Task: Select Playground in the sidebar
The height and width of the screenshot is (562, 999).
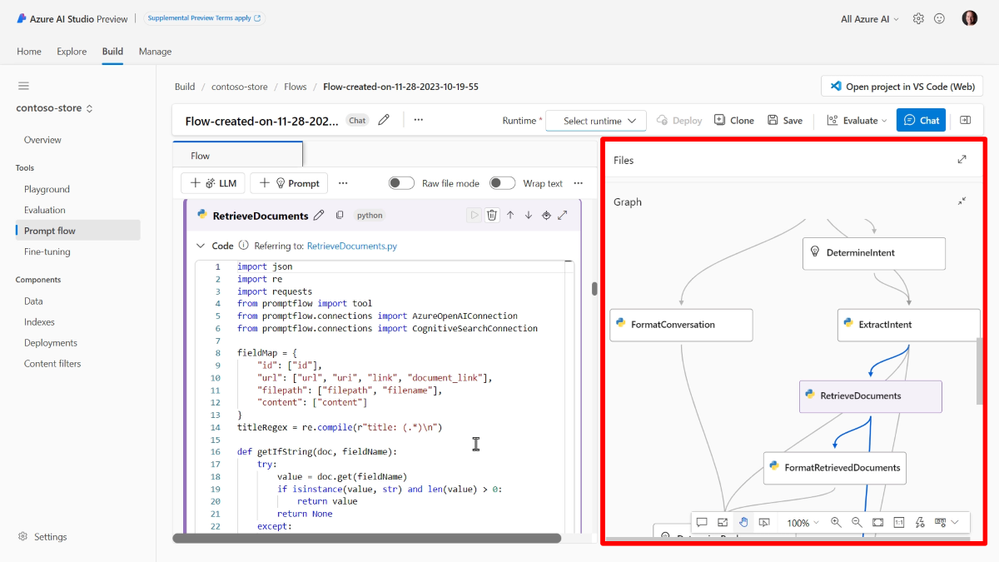Action: [47, 189]
